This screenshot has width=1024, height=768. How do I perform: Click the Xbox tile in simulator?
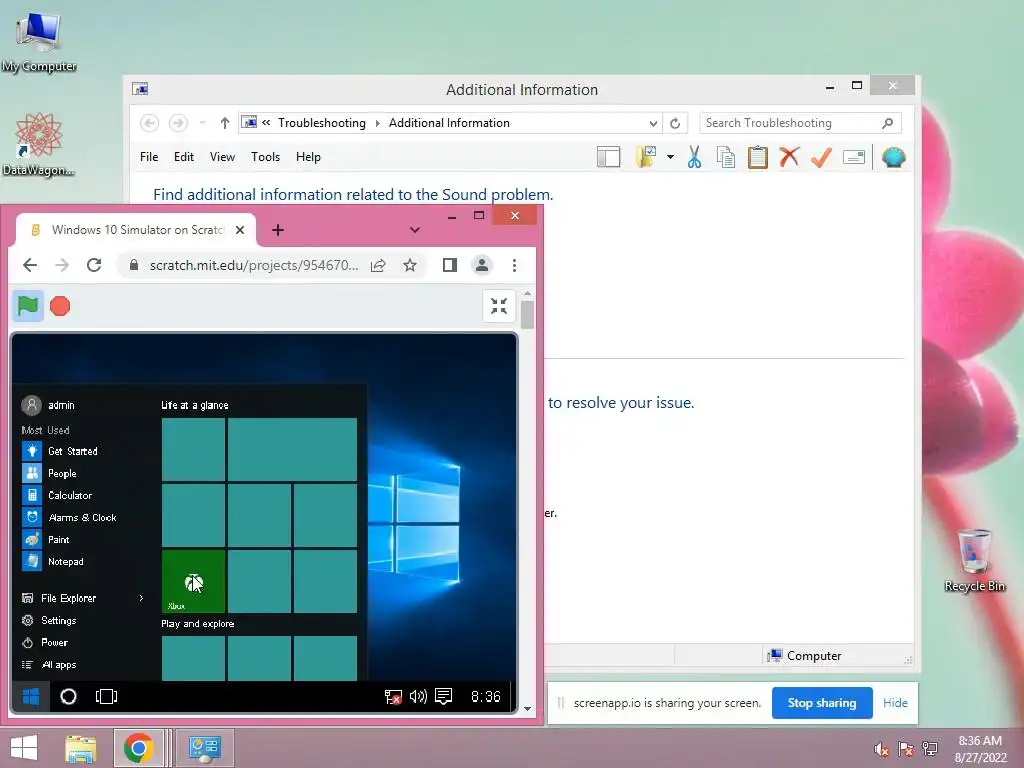[193, 581]
